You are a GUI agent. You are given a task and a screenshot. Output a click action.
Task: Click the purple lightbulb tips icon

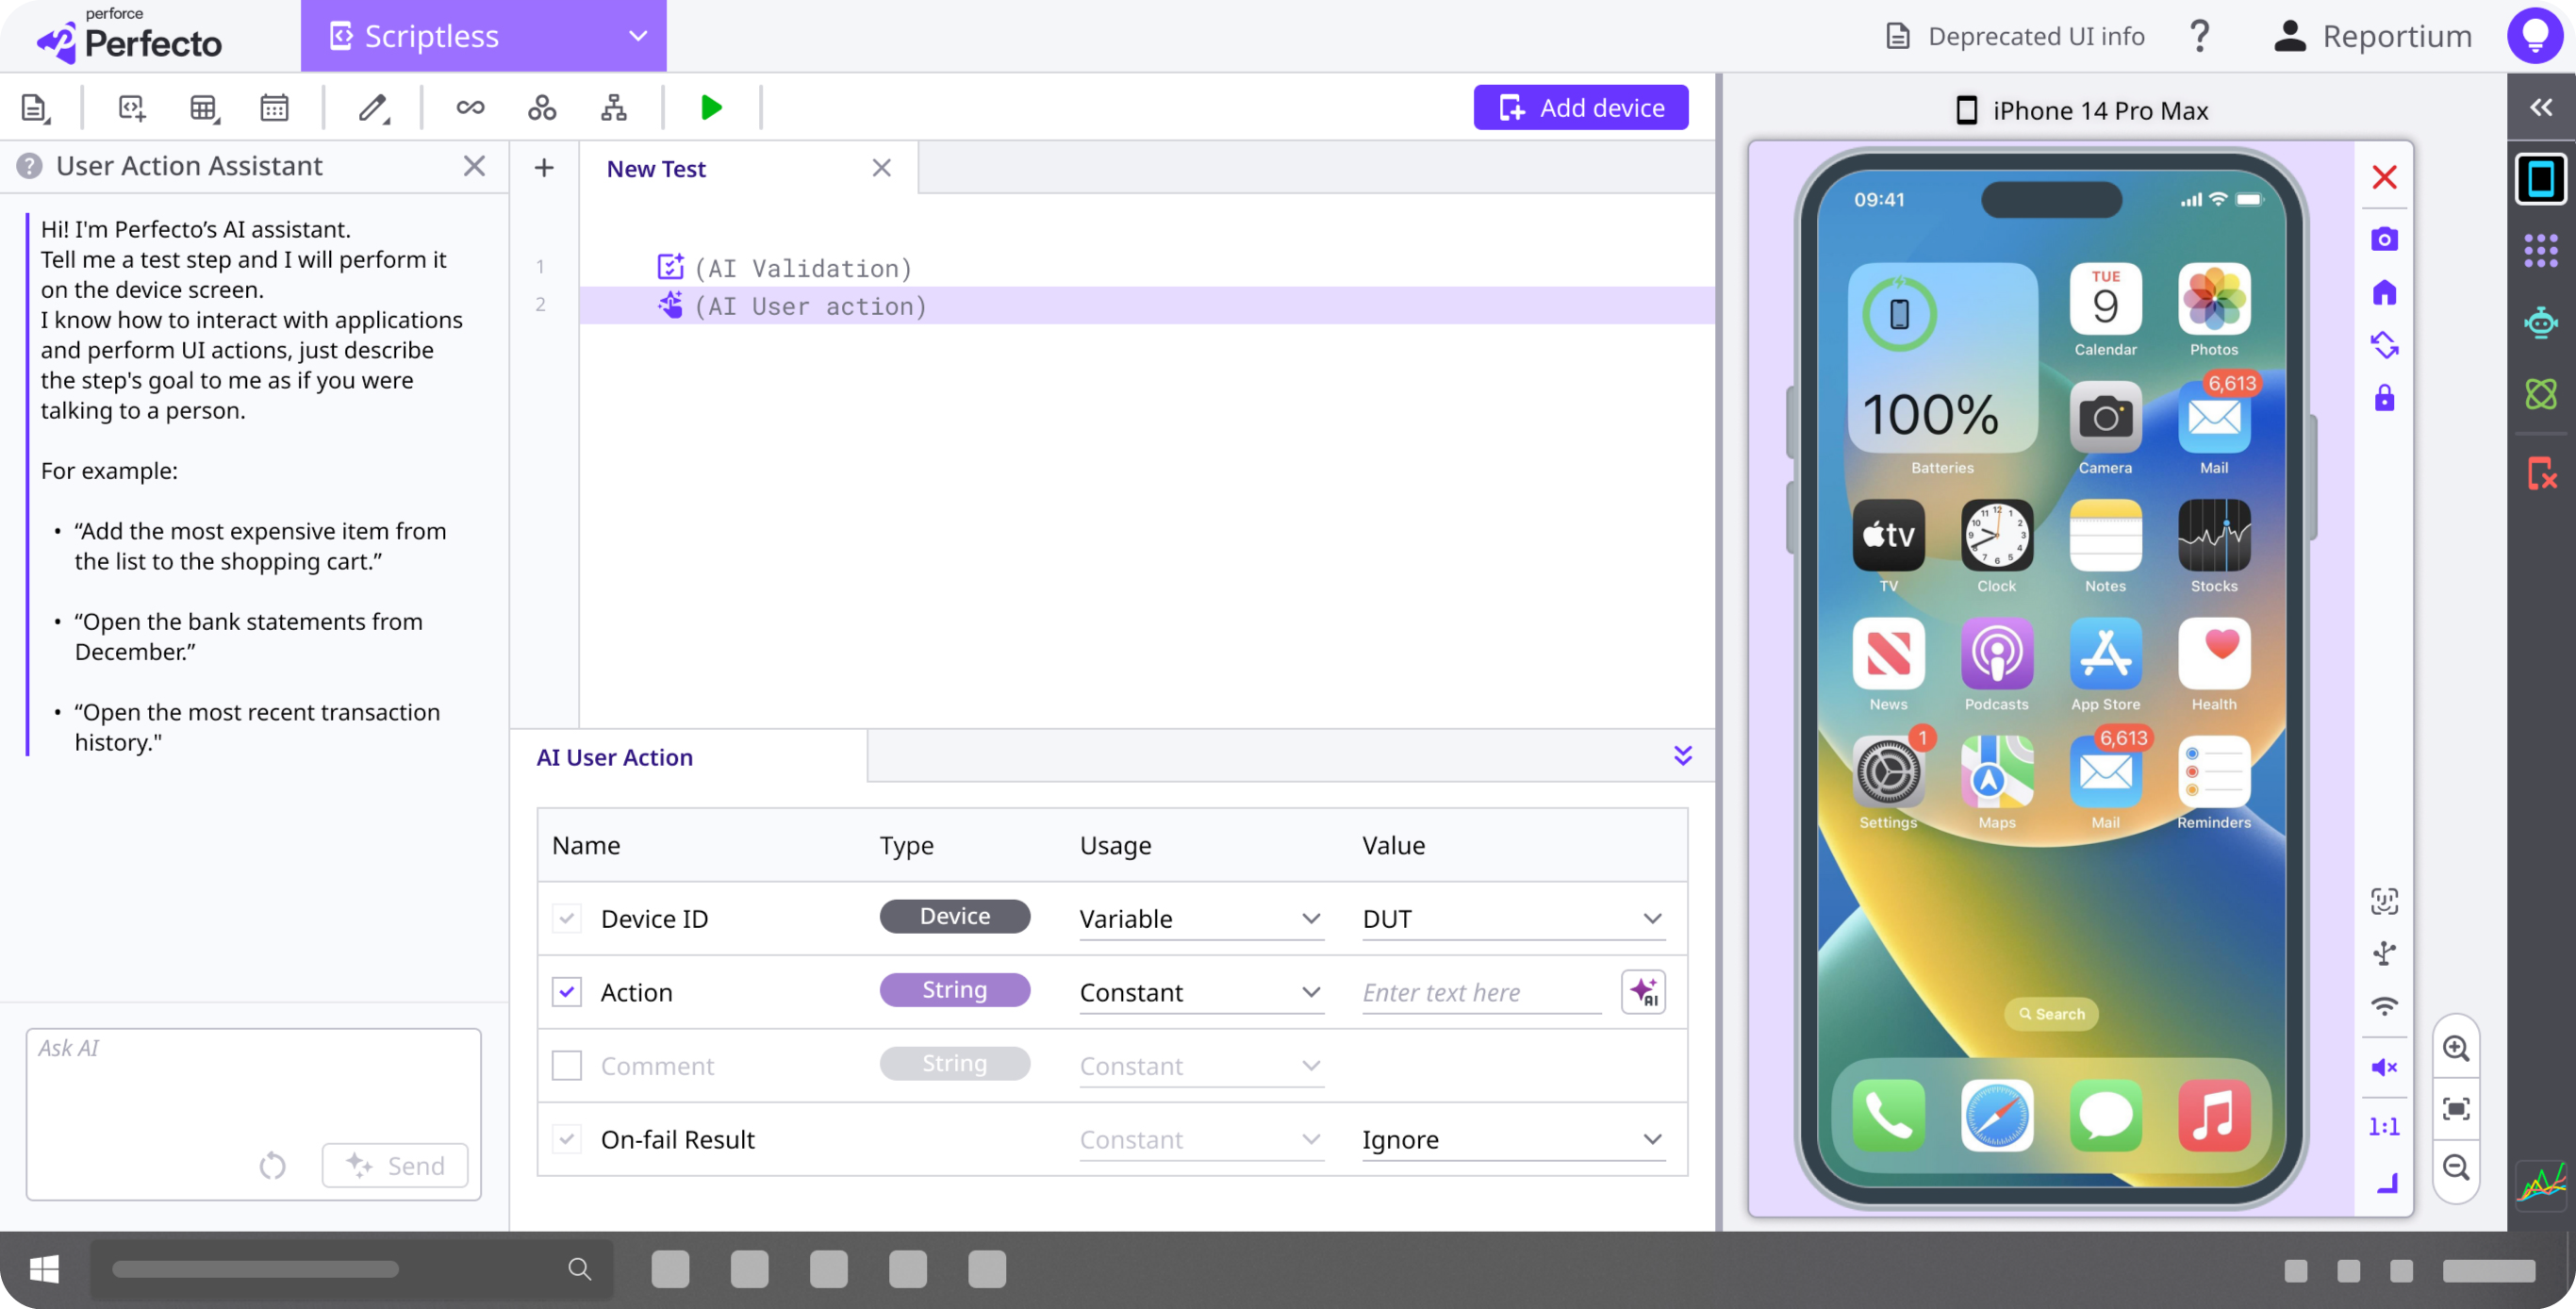(x=2535, y=36)
